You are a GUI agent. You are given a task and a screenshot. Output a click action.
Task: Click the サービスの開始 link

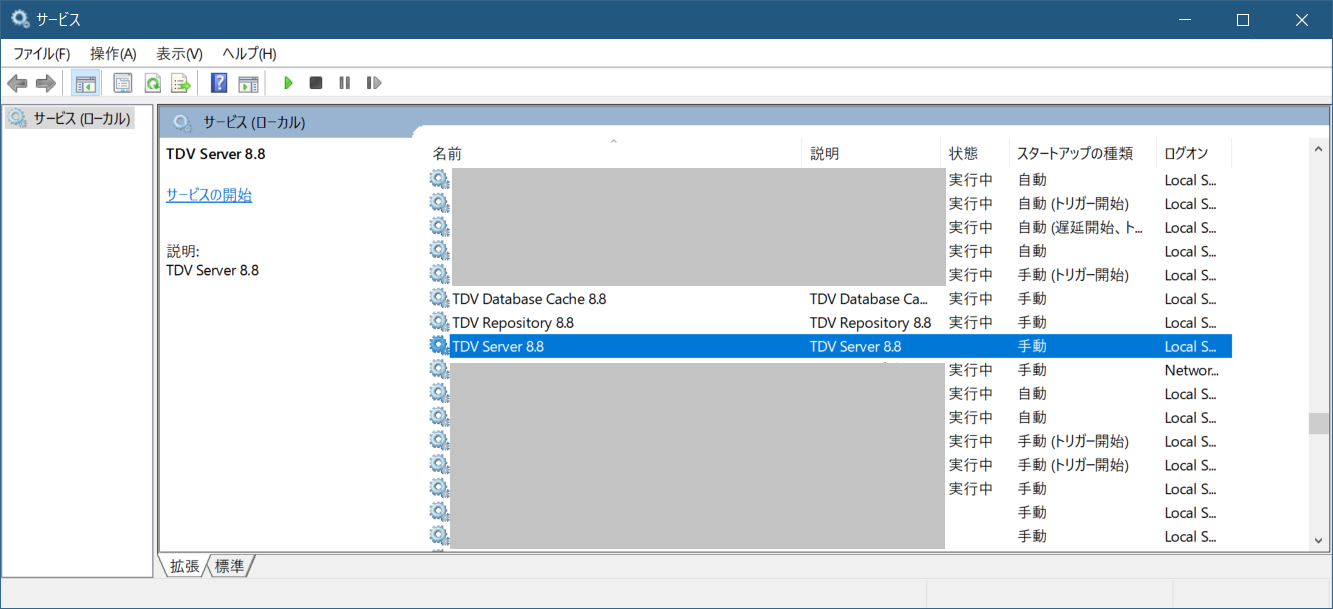pyautogui.click(x=209, y=195)
